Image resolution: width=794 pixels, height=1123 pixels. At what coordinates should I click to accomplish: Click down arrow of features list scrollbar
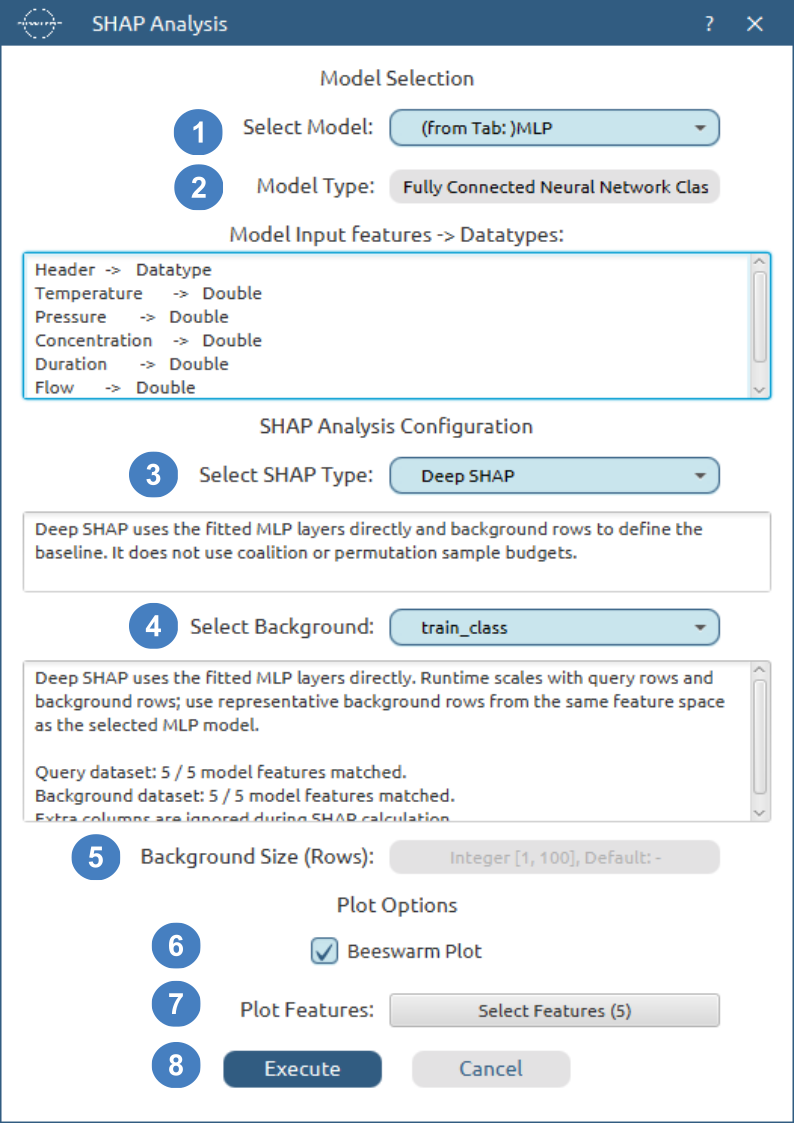pyautogui.click(x=760, y=390)
